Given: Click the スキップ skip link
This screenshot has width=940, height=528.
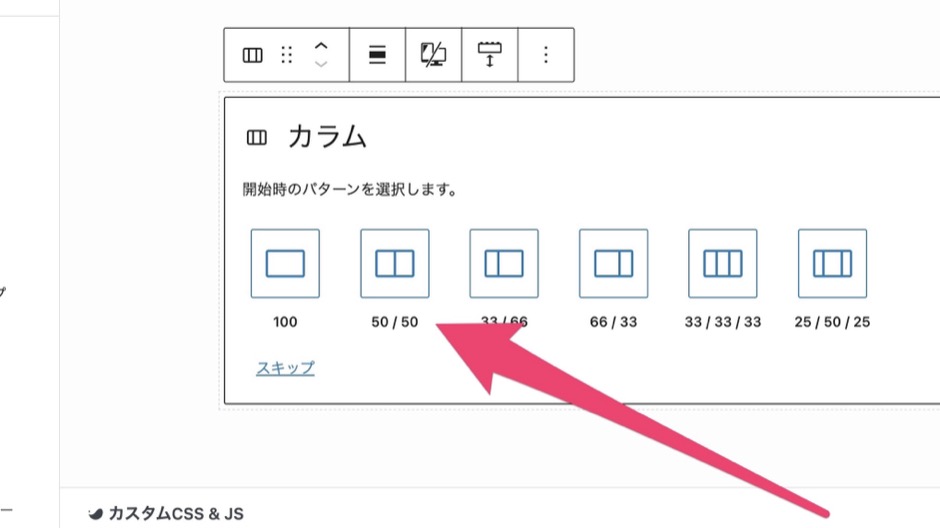Looking at the screenshot, I should tap(285, 368).
